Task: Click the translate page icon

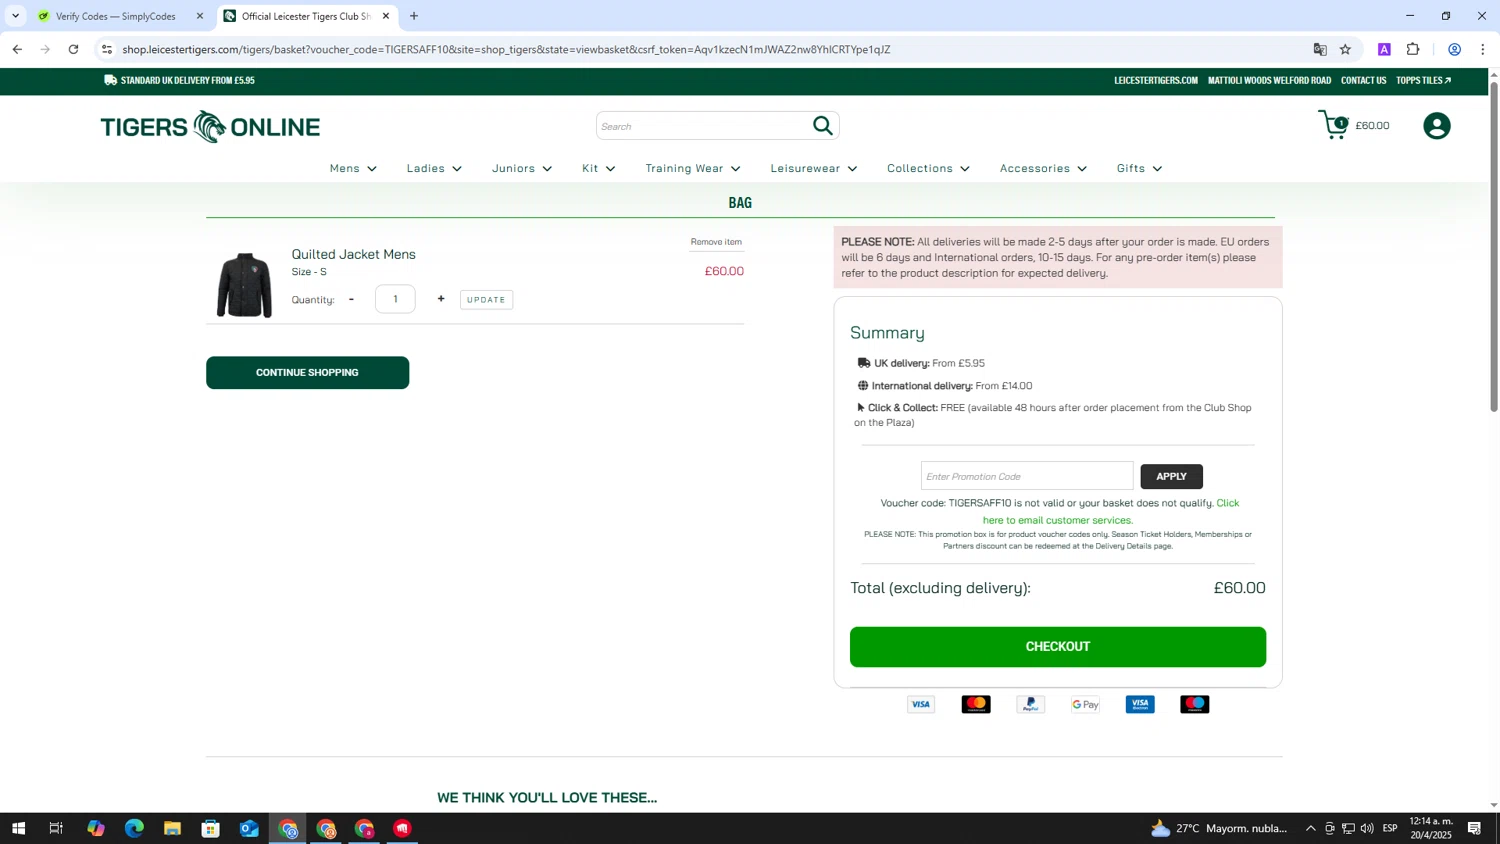Action: coord(1320,49)
